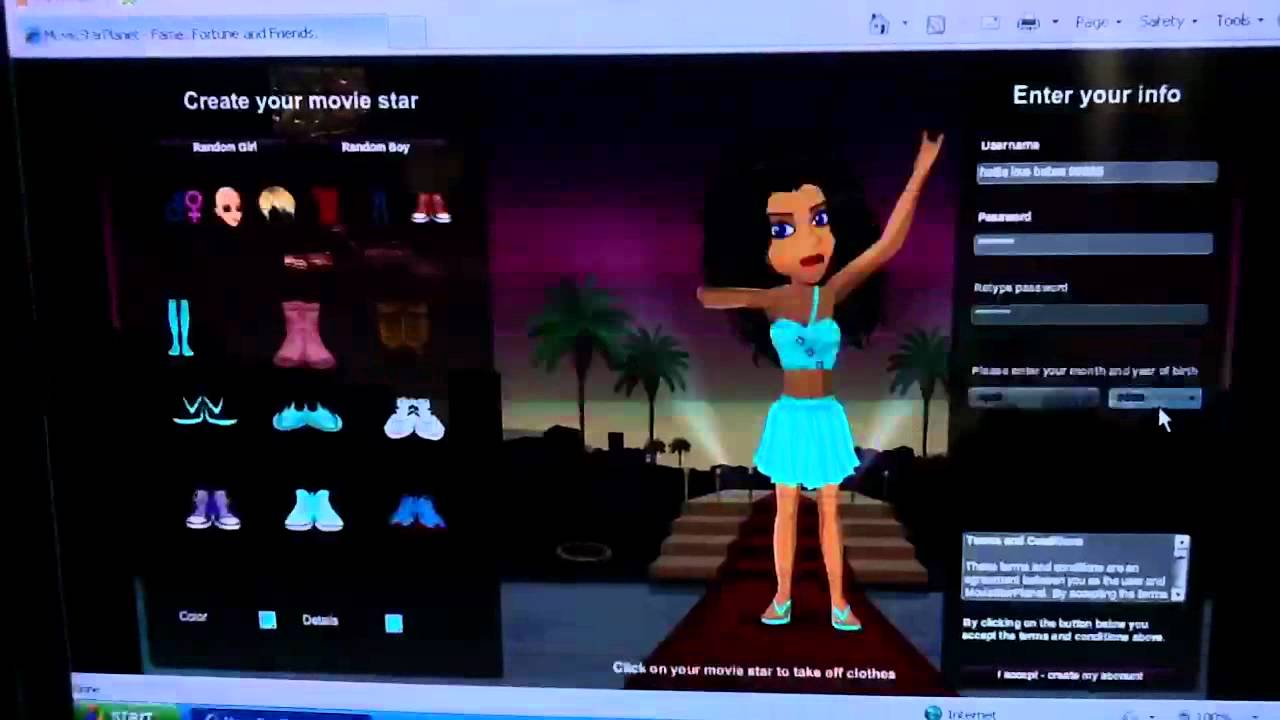Focus the Password input field
Screen dimensions: 1280x720
click(x=1093, y=243)
